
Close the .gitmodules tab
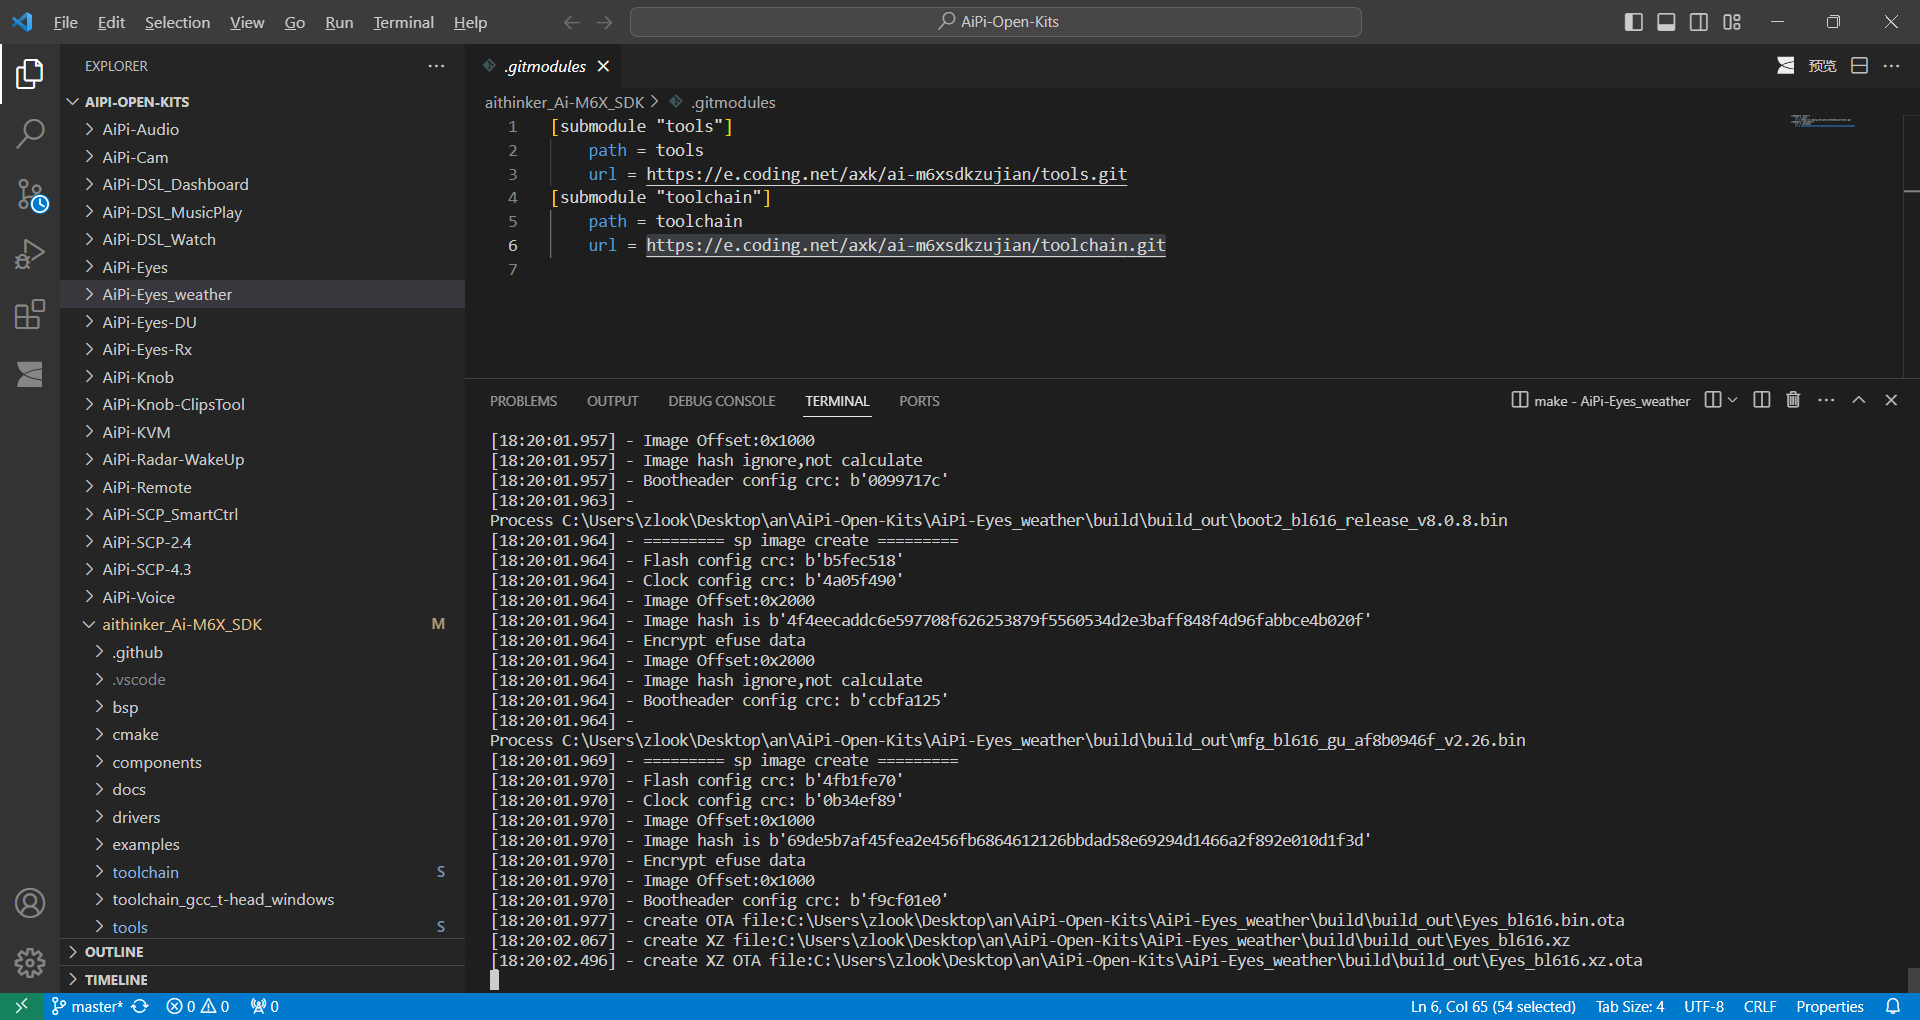pyautogui.click(x=603, y=66)
